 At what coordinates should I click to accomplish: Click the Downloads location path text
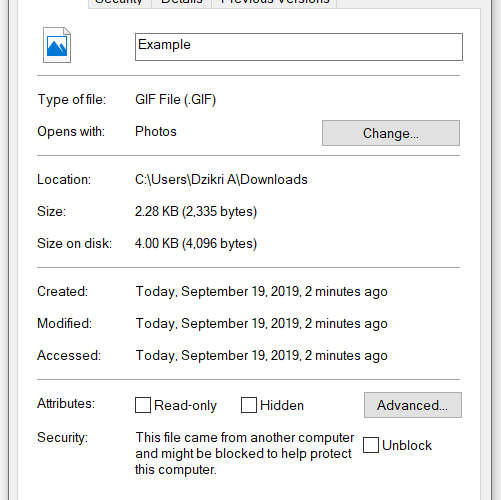pos(221,180)
